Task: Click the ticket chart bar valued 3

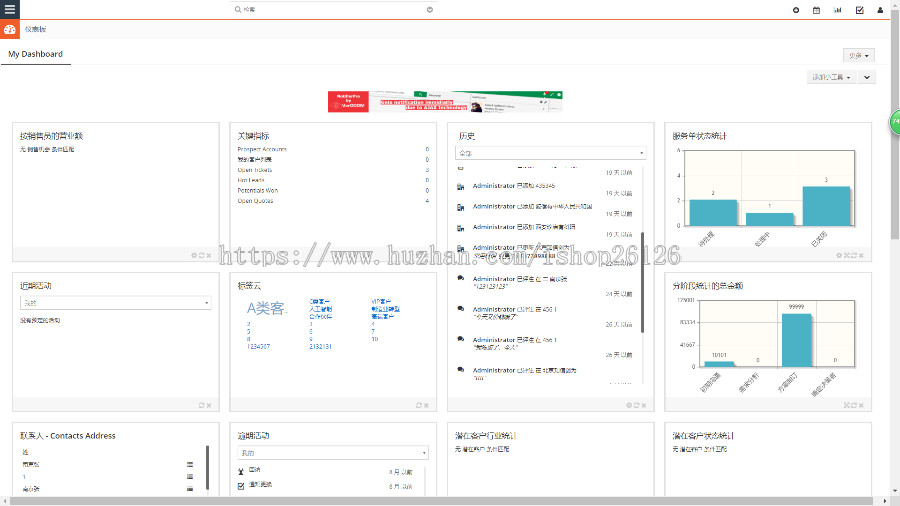Action: pos(826,206)
